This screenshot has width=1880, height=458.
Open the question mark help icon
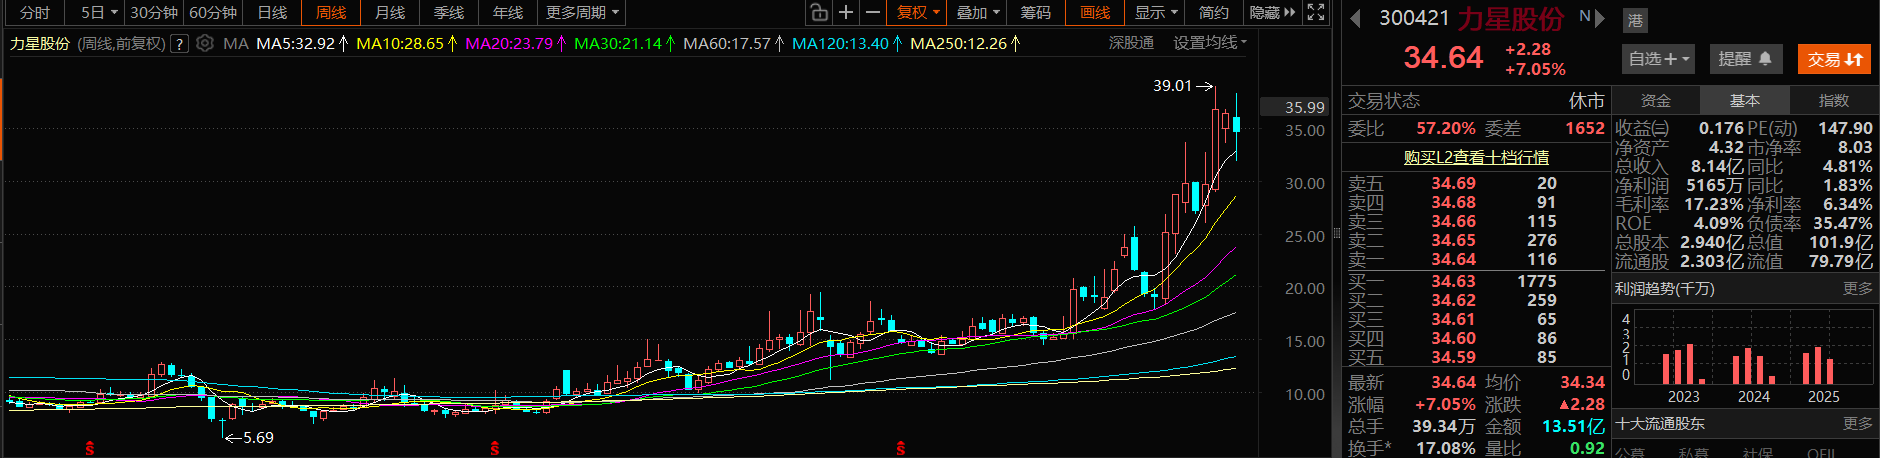(x=180, y=43)
